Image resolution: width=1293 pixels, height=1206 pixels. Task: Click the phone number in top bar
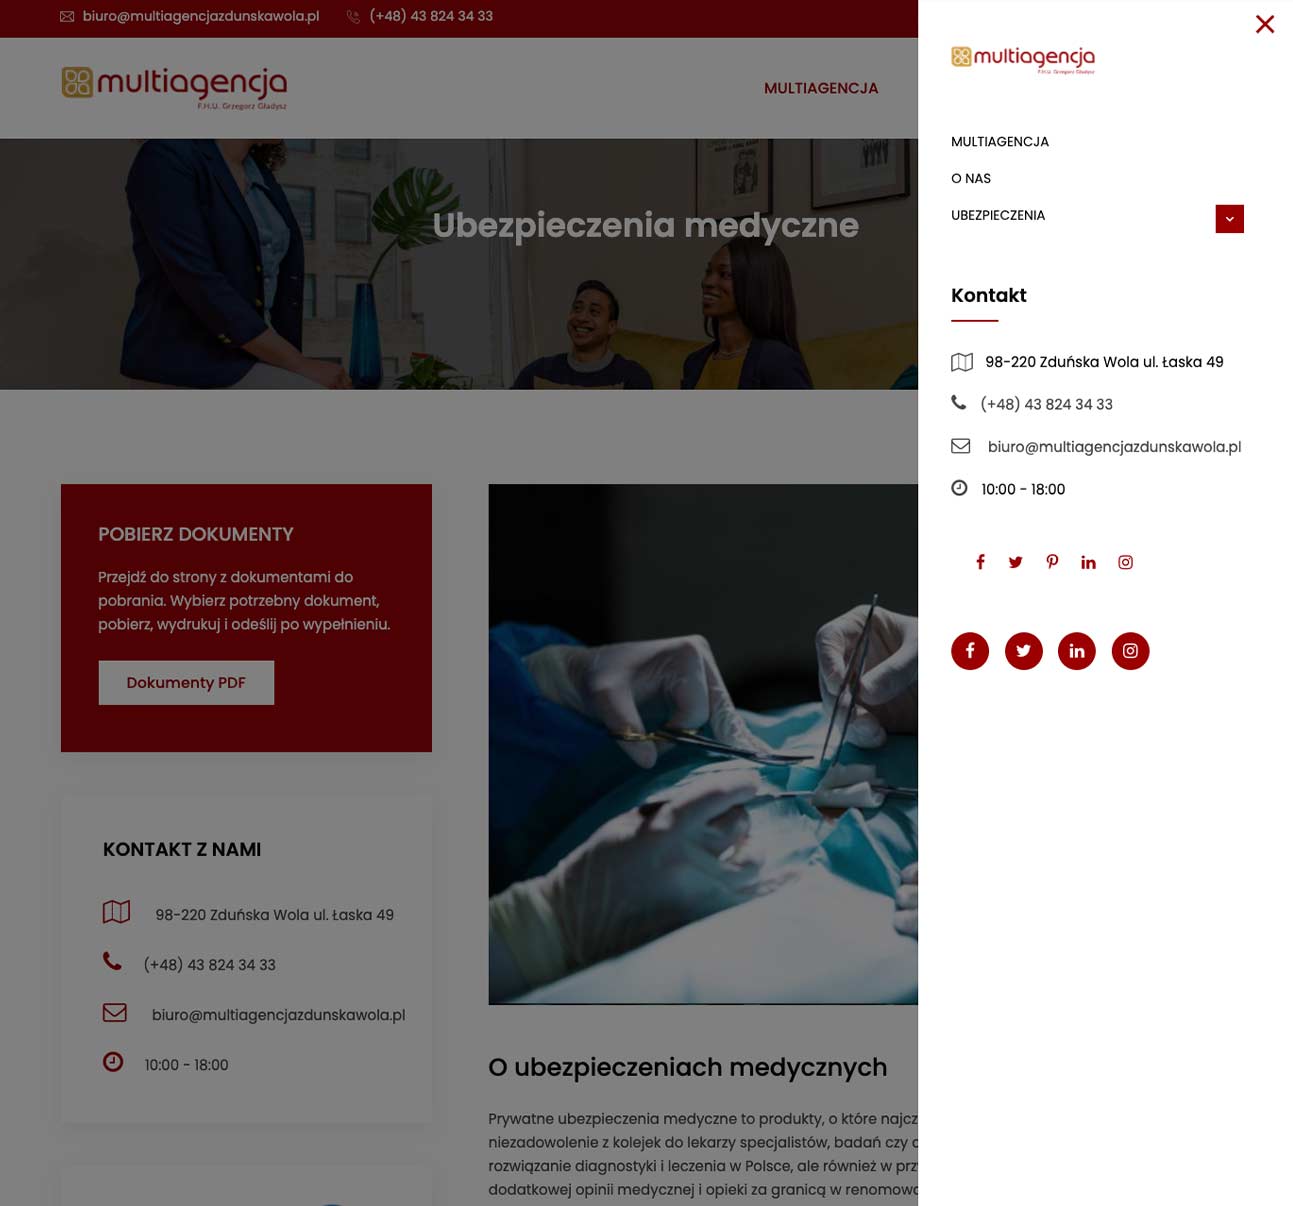[431, 16]
